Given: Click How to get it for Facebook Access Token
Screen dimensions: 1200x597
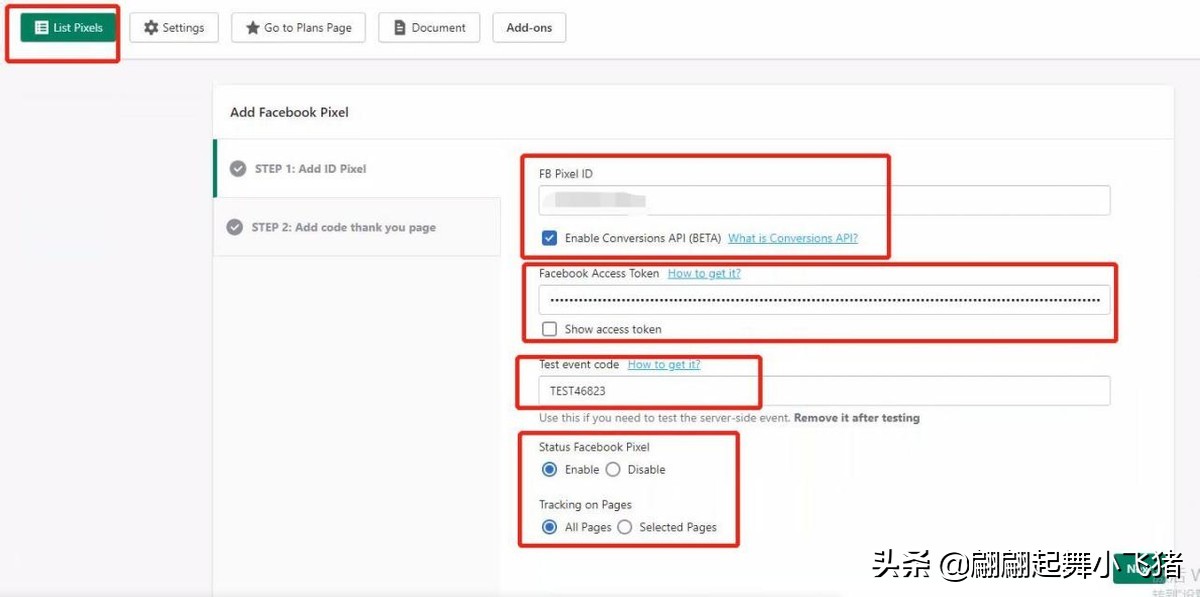Looking at the screenshot, I should click(x=704, y=273).
